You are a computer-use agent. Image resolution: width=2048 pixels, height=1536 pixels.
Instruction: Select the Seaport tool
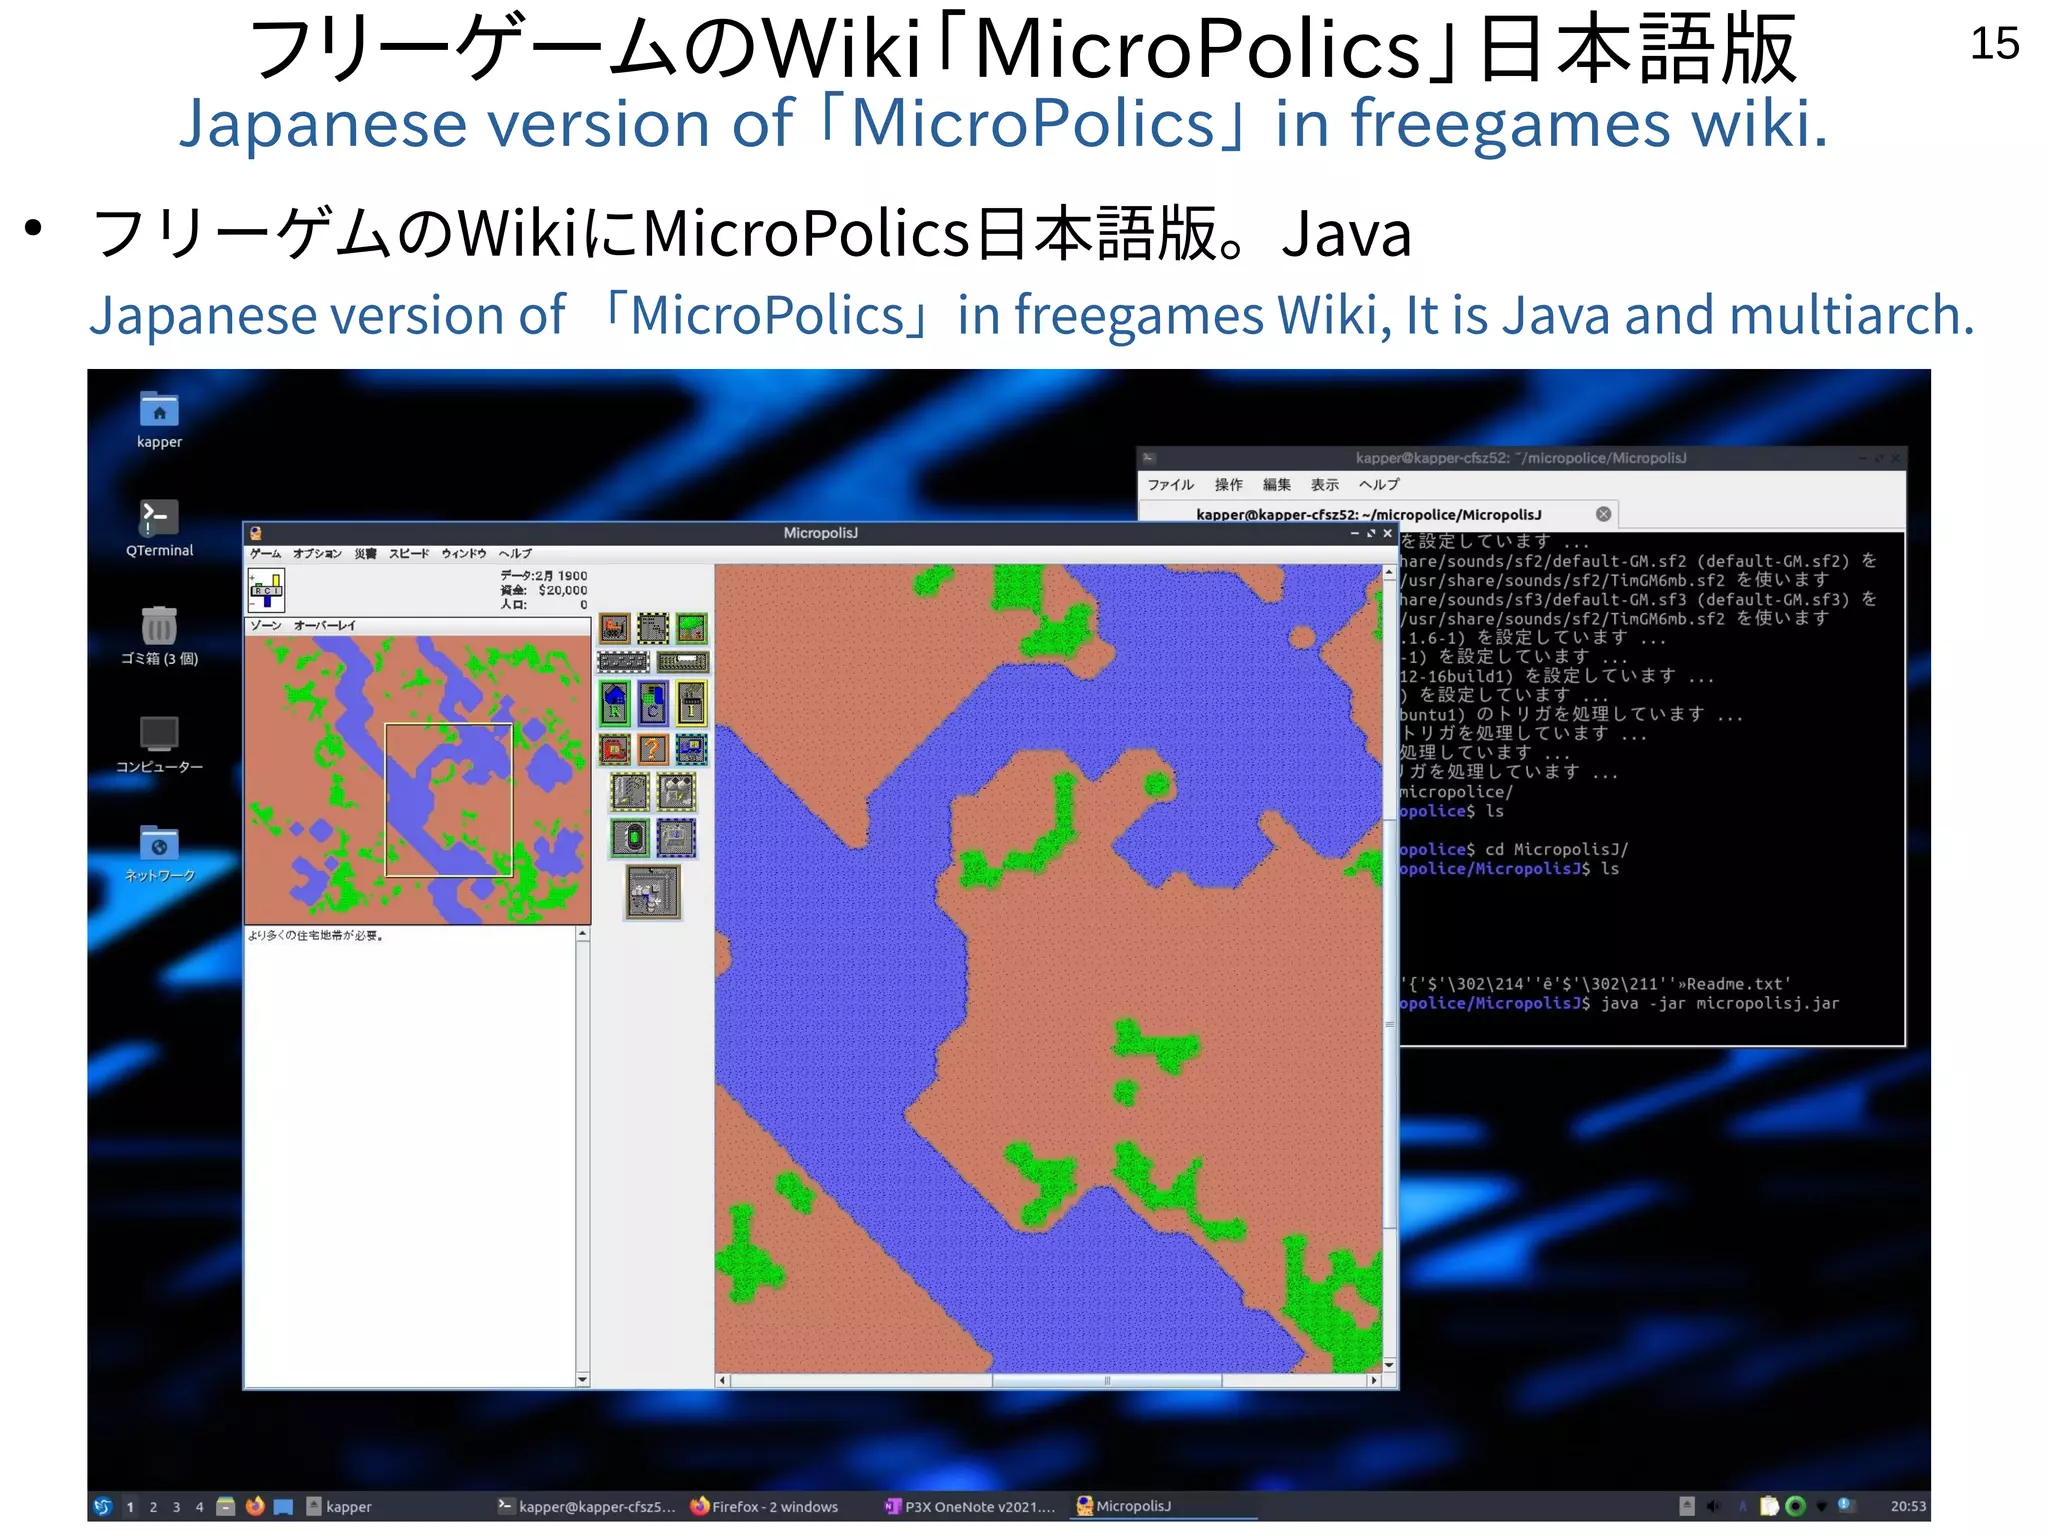(677, 838)
